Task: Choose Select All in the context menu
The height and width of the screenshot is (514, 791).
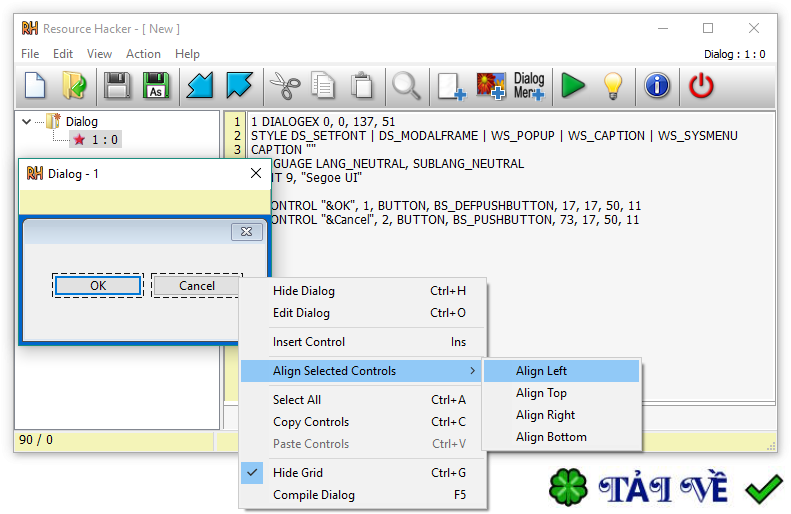Action: [x=363, y=399]
